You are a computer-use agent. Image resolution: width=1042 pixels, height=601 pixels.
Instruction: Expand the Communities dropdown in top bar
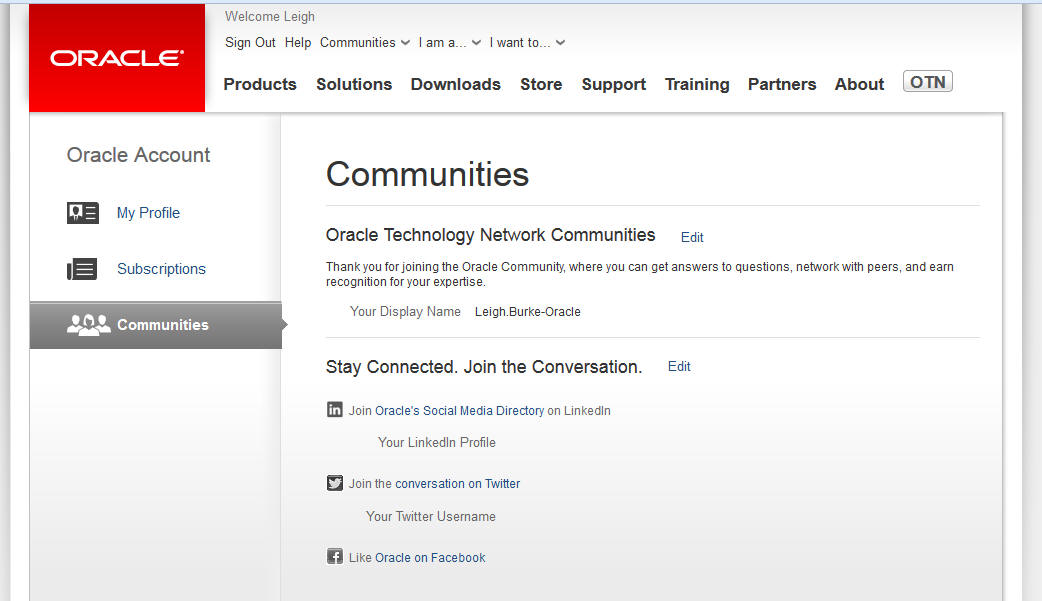tap(365, 43)
